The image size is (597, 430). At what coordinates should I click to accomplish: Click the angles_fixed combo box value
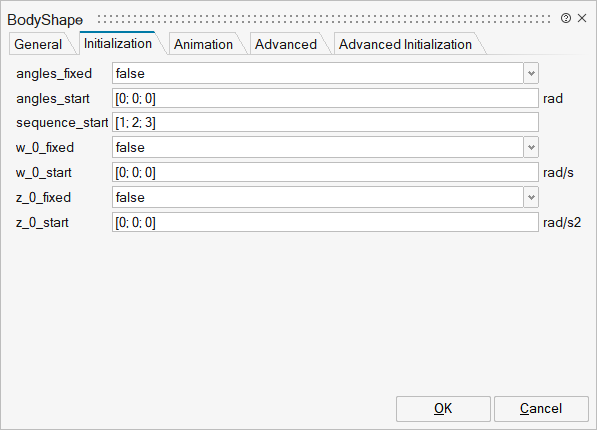click(x=318, y=73)
